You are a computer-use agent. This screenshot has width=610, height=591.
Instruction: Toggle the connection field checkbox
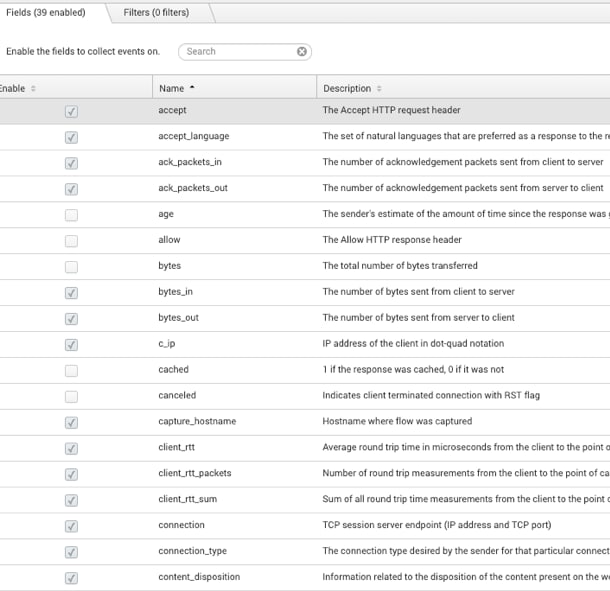pyautogui.click(x=71, y=526)
